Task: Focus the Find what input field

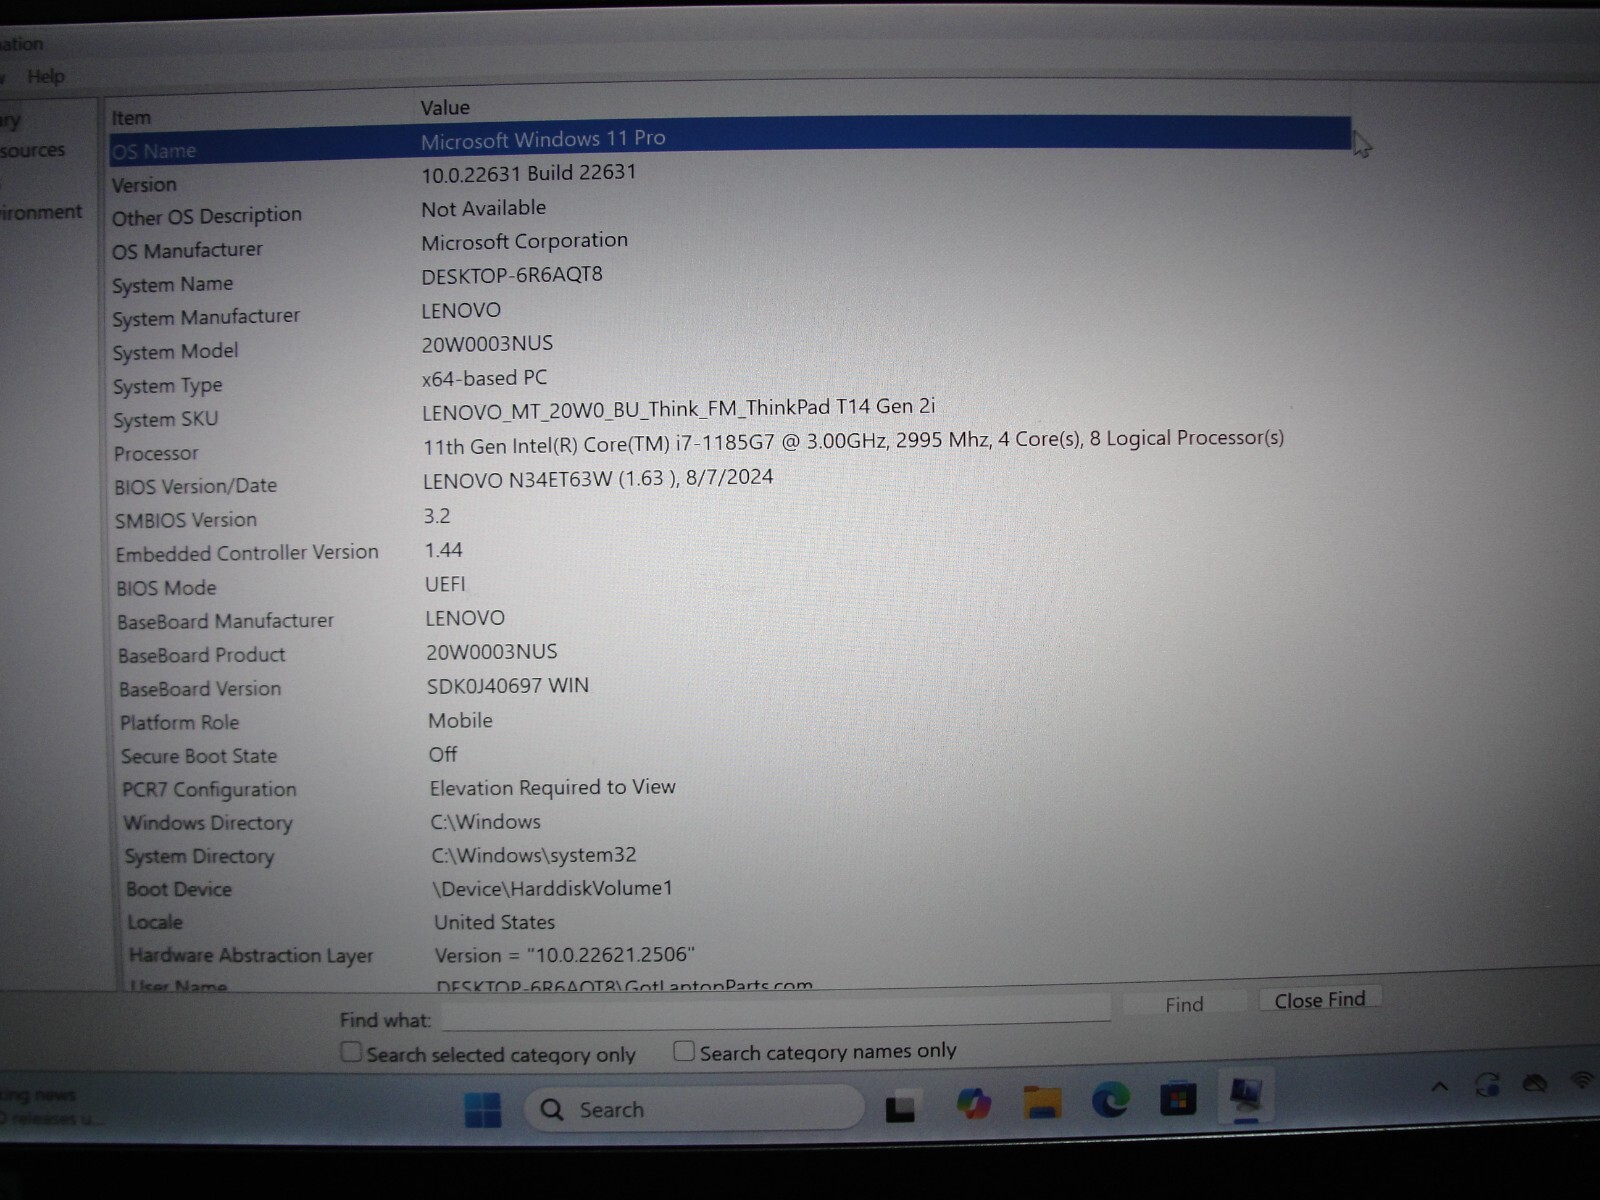Action: pyautogui.click(x=776, y=1012)
